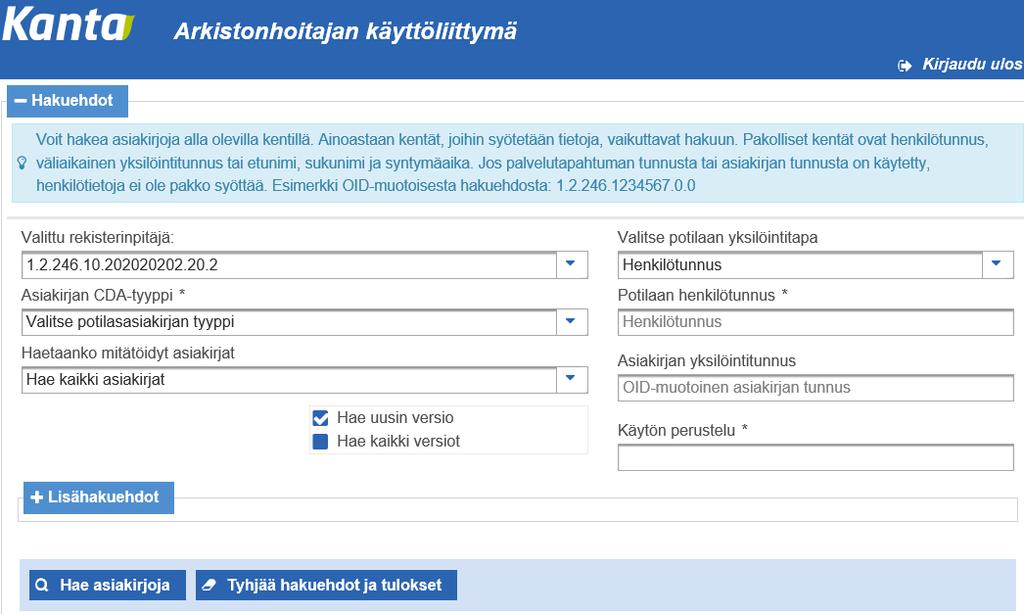Open the Haetaanko mitätöidyt asiakirjat dropdown arrow

(x=571, y=379)
